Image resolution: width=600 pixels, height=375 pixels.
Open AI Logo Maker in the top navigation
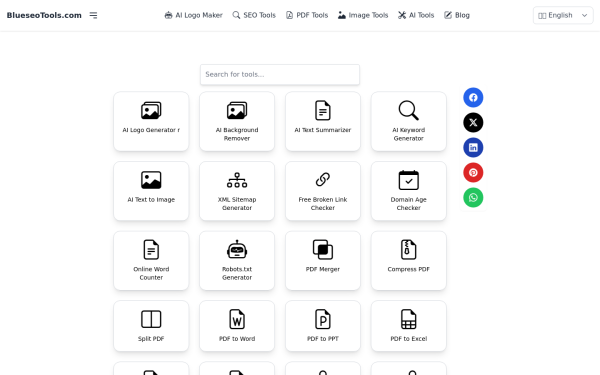(x=194, y=15)
